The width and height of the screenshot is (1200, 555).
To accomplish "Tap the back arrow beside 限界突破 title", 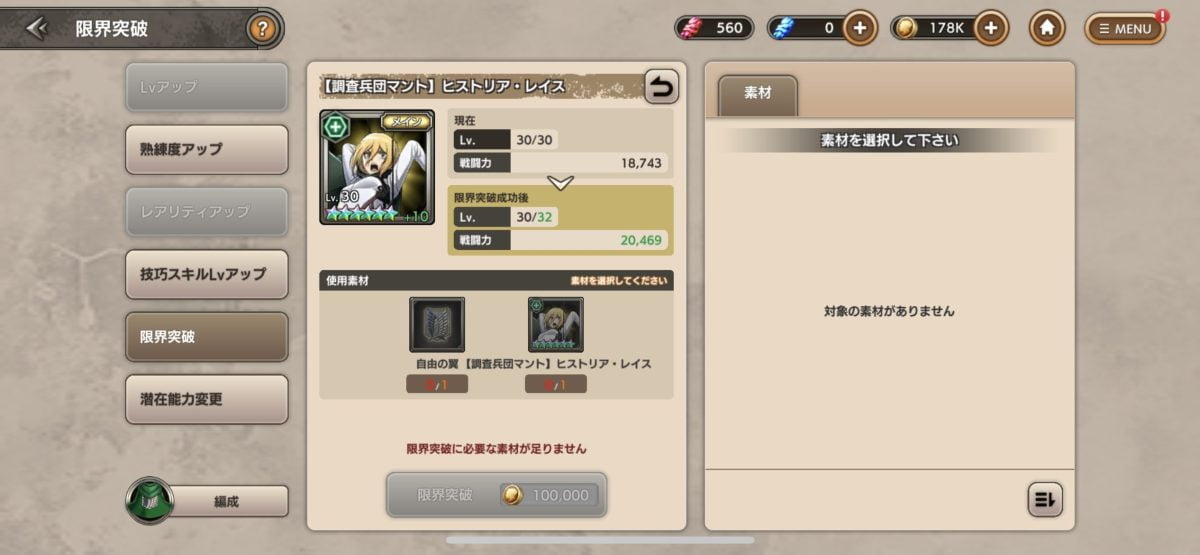I will pos(37,28).
